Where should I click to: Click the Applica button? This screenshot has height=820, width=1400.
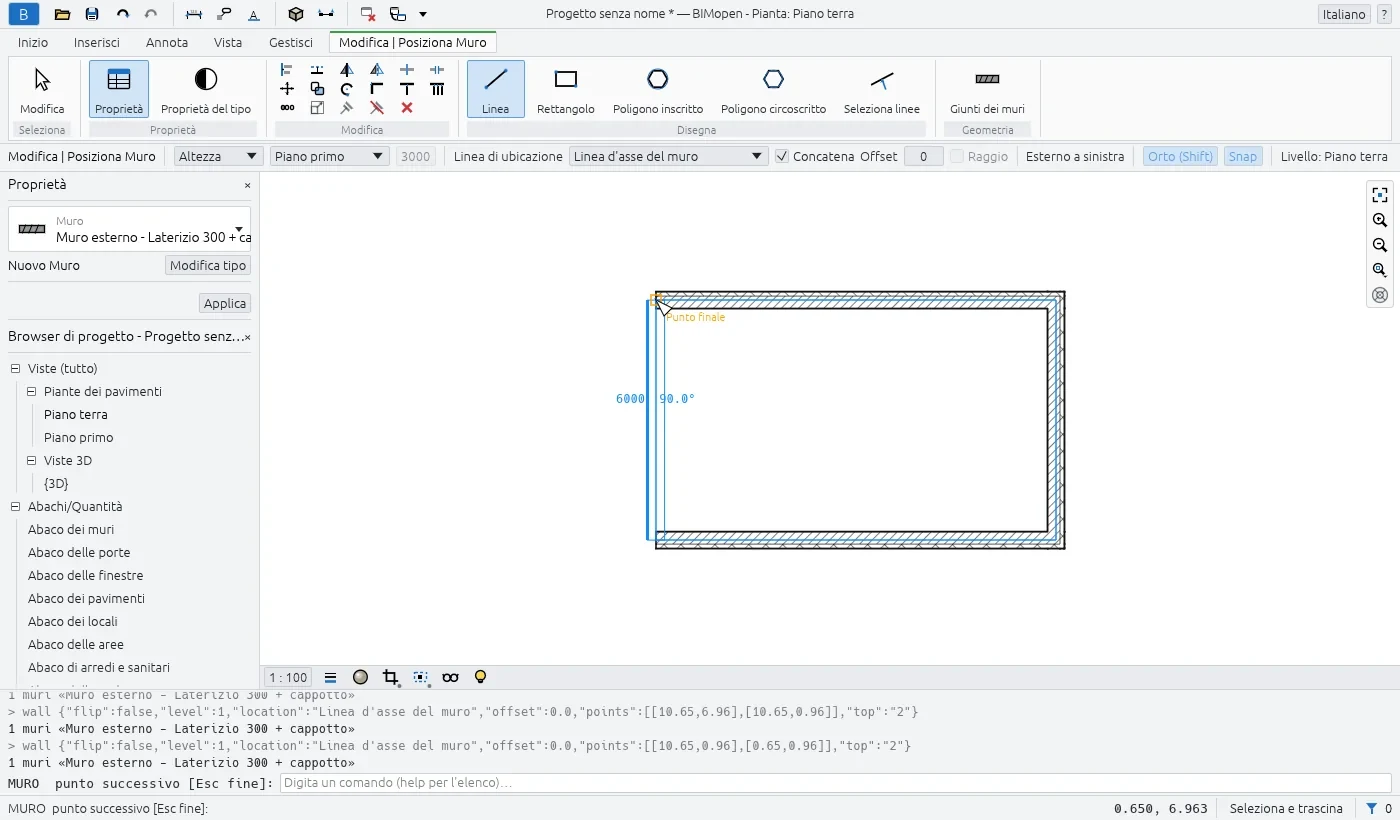[225, 303]
